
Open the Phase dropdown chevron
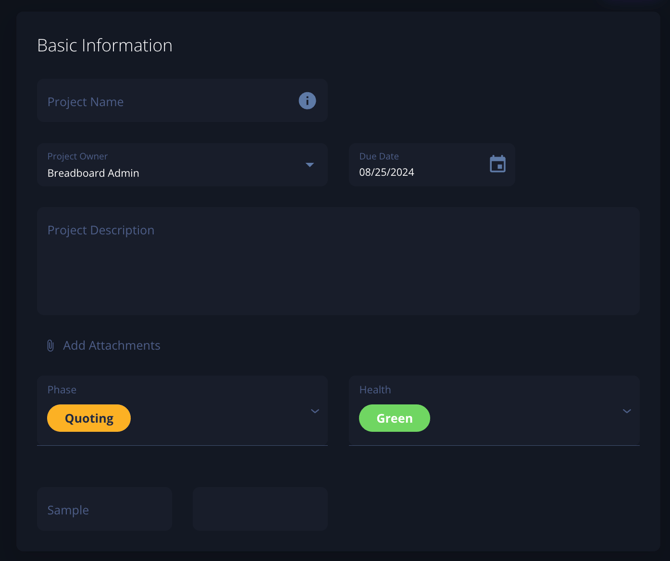pos(314,411)
